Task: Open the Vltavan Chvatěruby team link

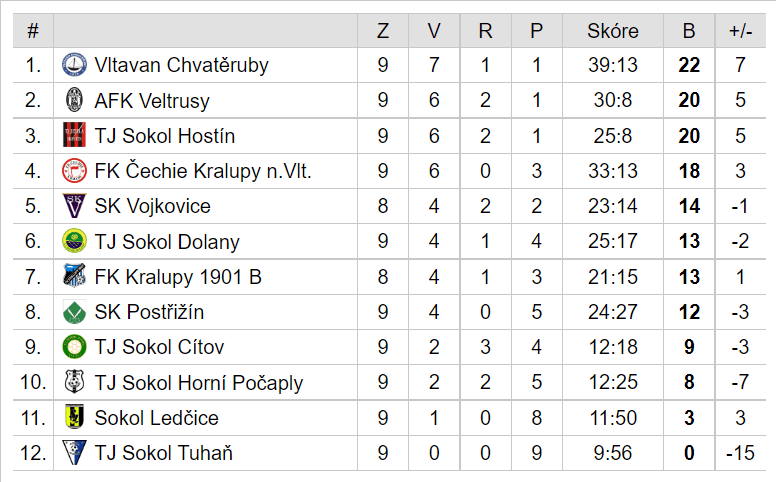Action: point(181,65)
